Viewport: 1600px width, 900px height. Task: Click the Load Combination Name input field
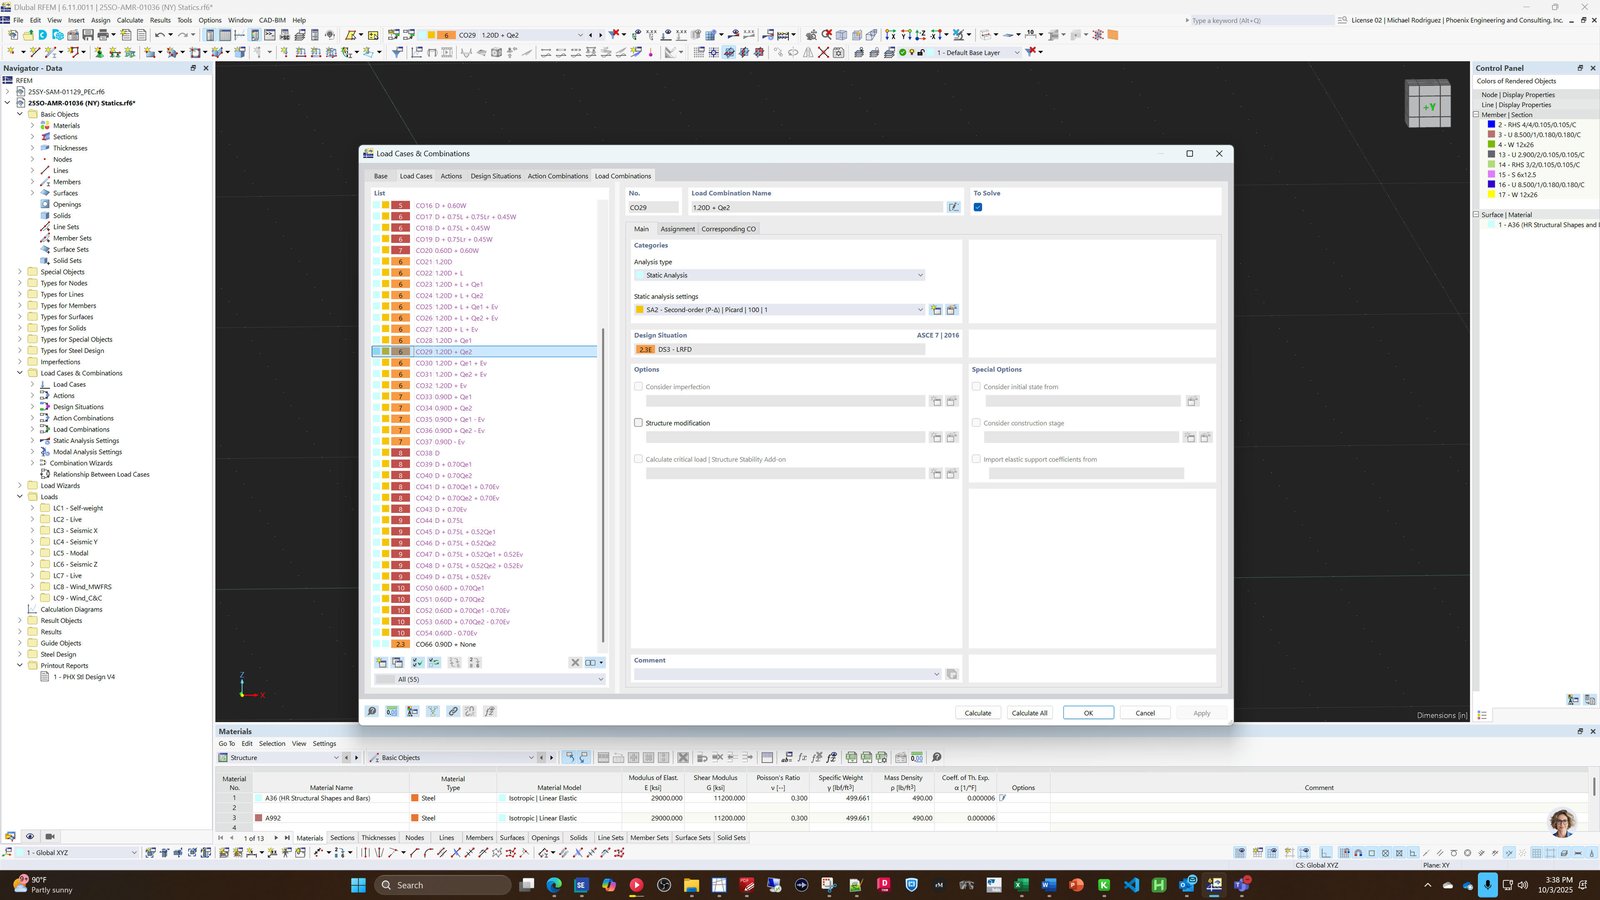tap(816, 207)
